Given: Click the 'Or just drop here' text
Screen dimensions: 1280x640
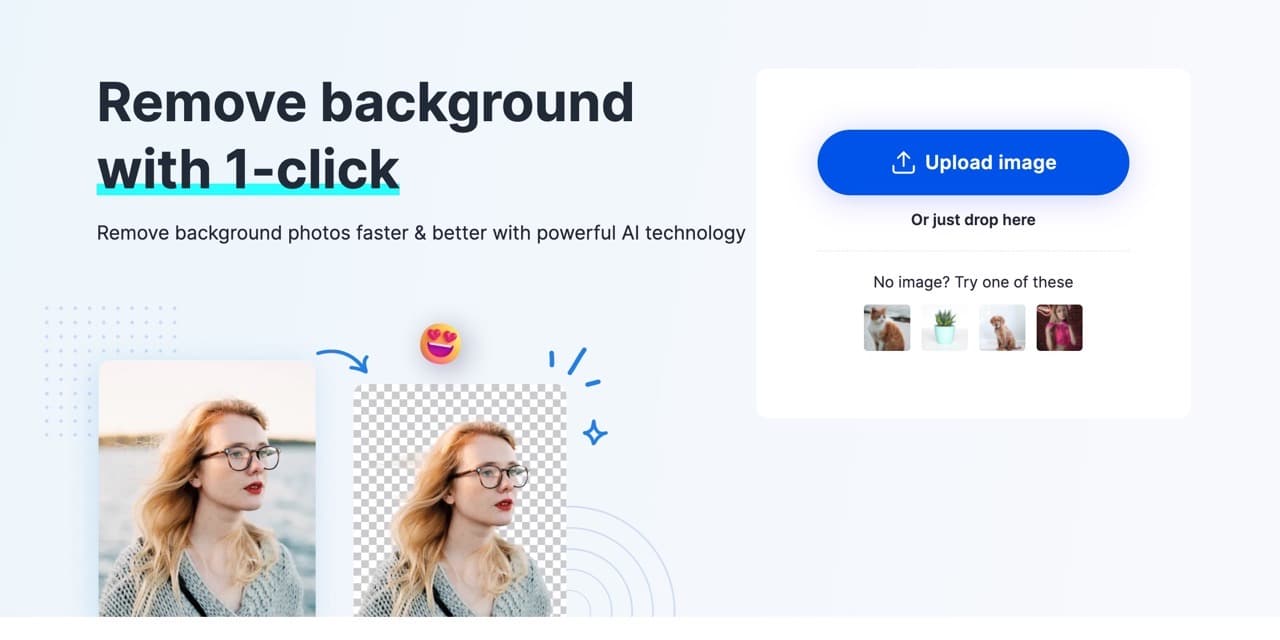Looking at the screenshot, I should (973, 220).
